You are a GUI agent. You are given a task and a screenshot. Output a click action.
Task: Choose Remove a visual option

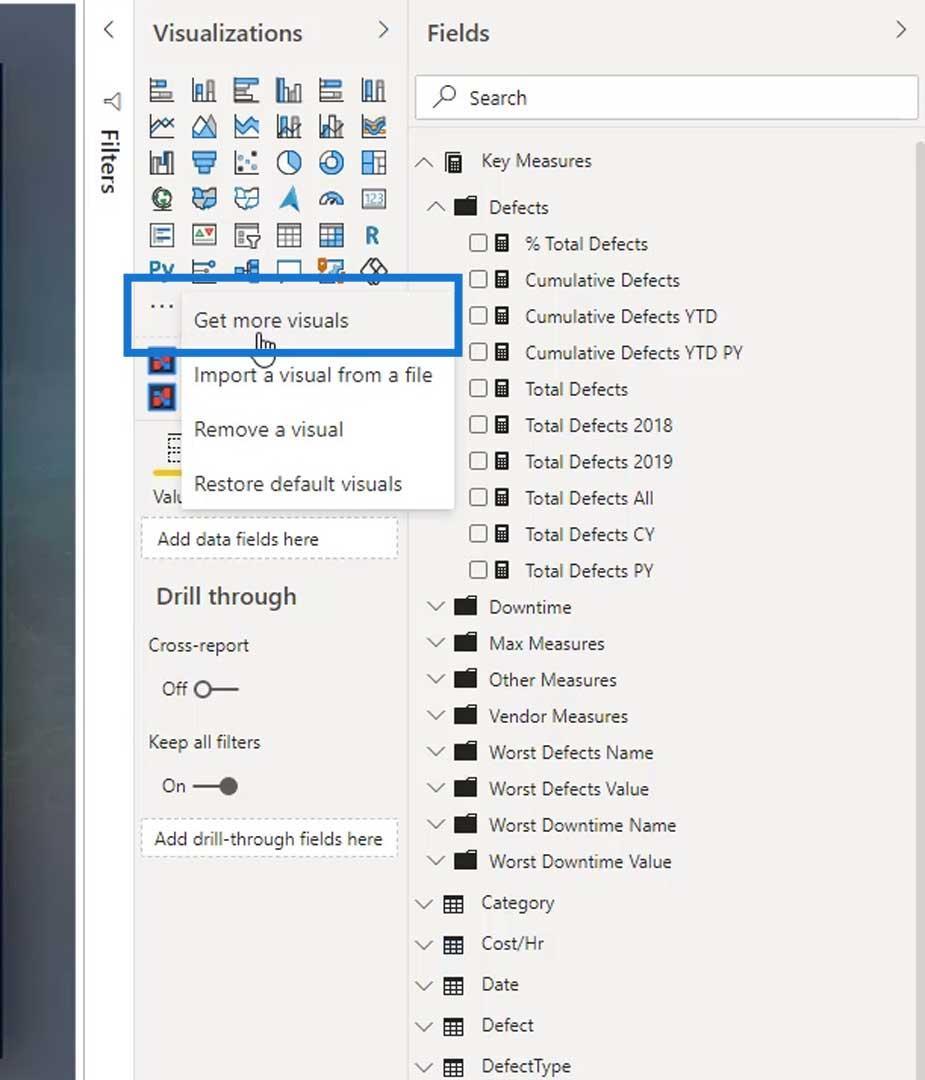(x=317, y=429)
